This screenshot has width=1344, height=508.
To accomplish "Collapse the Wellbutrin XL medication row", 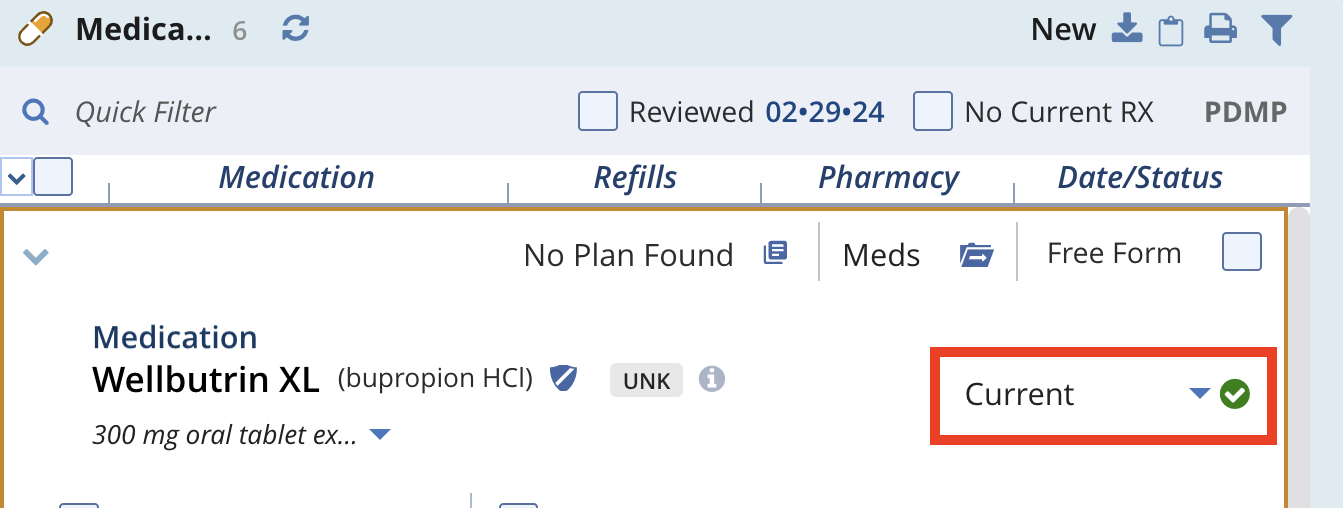I will pyautogui.click(x=36, y=257).
